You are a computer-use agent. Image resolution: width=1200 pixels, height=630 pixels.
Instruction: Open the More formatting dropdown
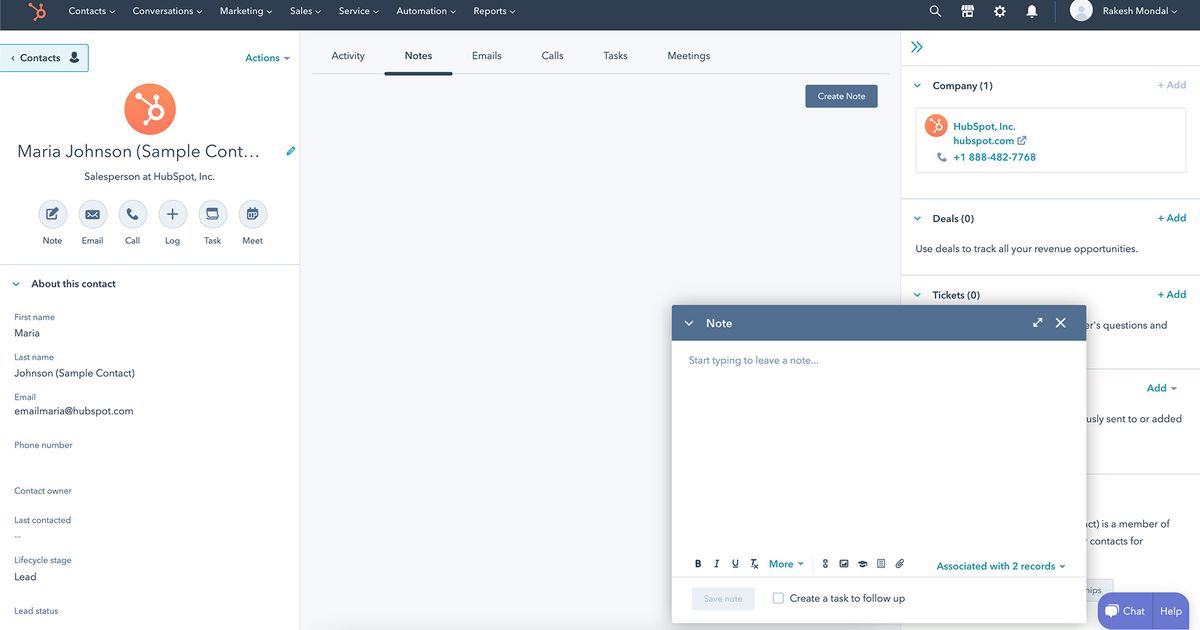click(786, 564)
